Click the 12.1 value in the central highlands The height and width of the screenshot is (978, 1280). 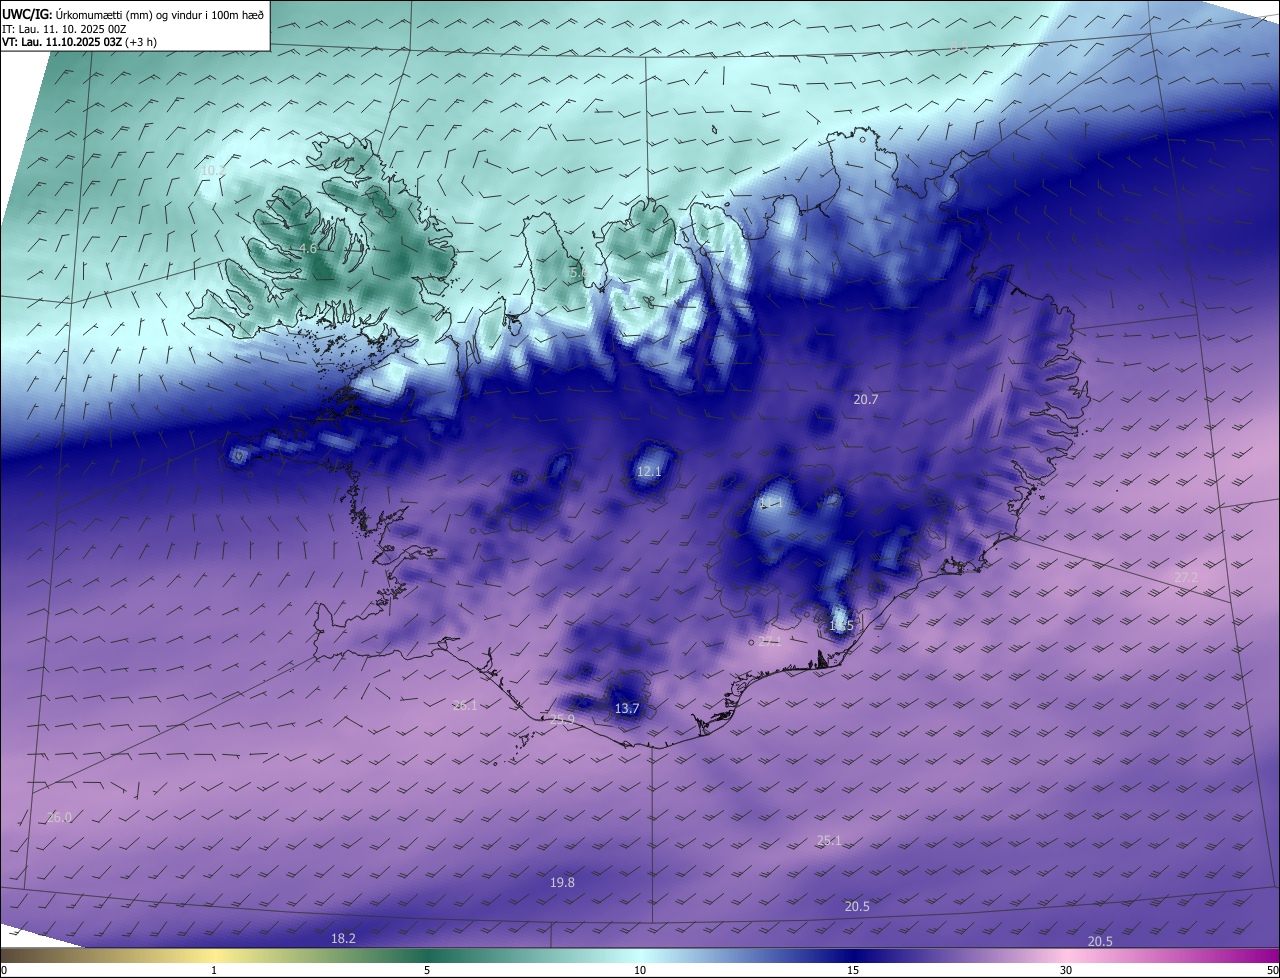[x=649, y=471]
